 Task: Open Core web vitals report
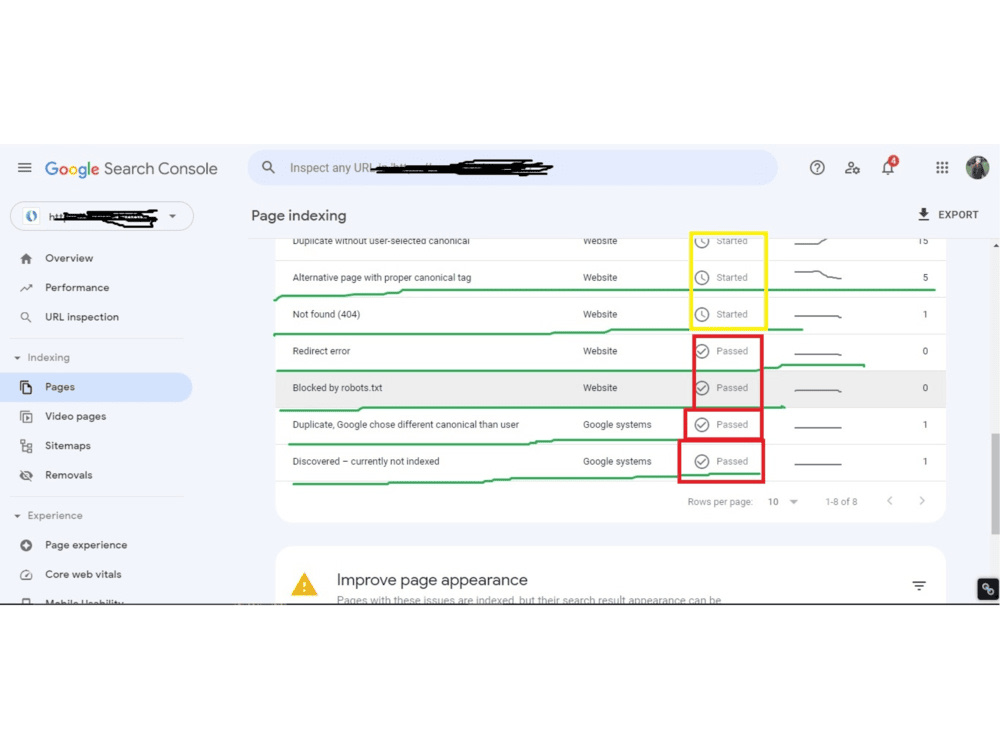83,575
